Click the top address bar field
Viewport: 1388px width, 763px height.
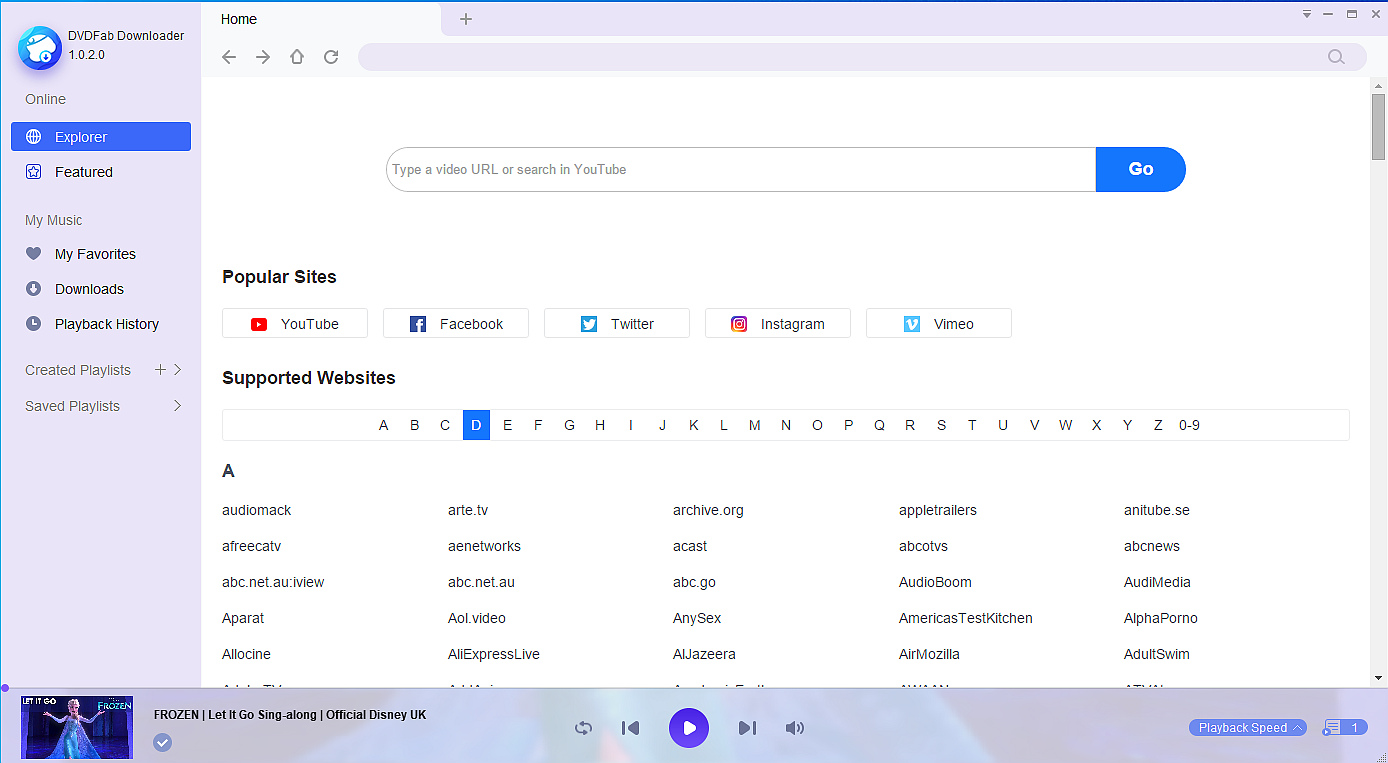point(862,57)
